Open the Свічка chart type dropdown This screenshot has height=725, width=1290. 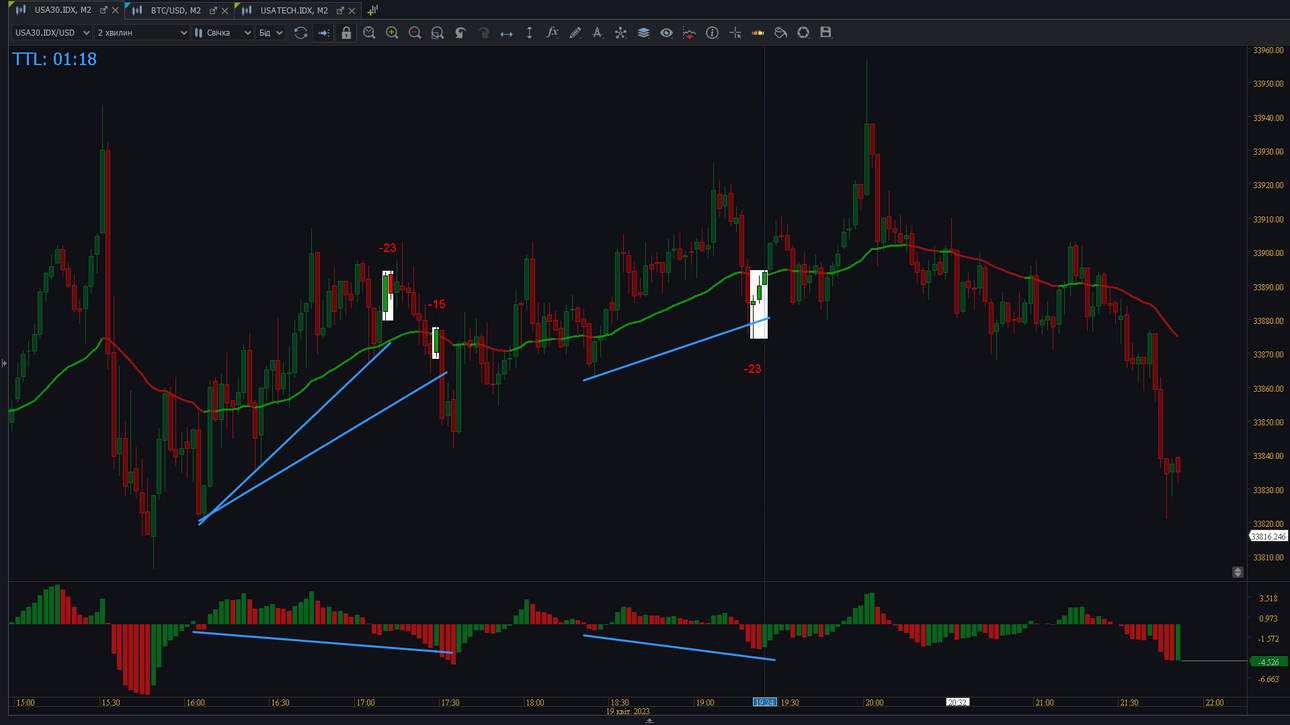click(223, 33)
